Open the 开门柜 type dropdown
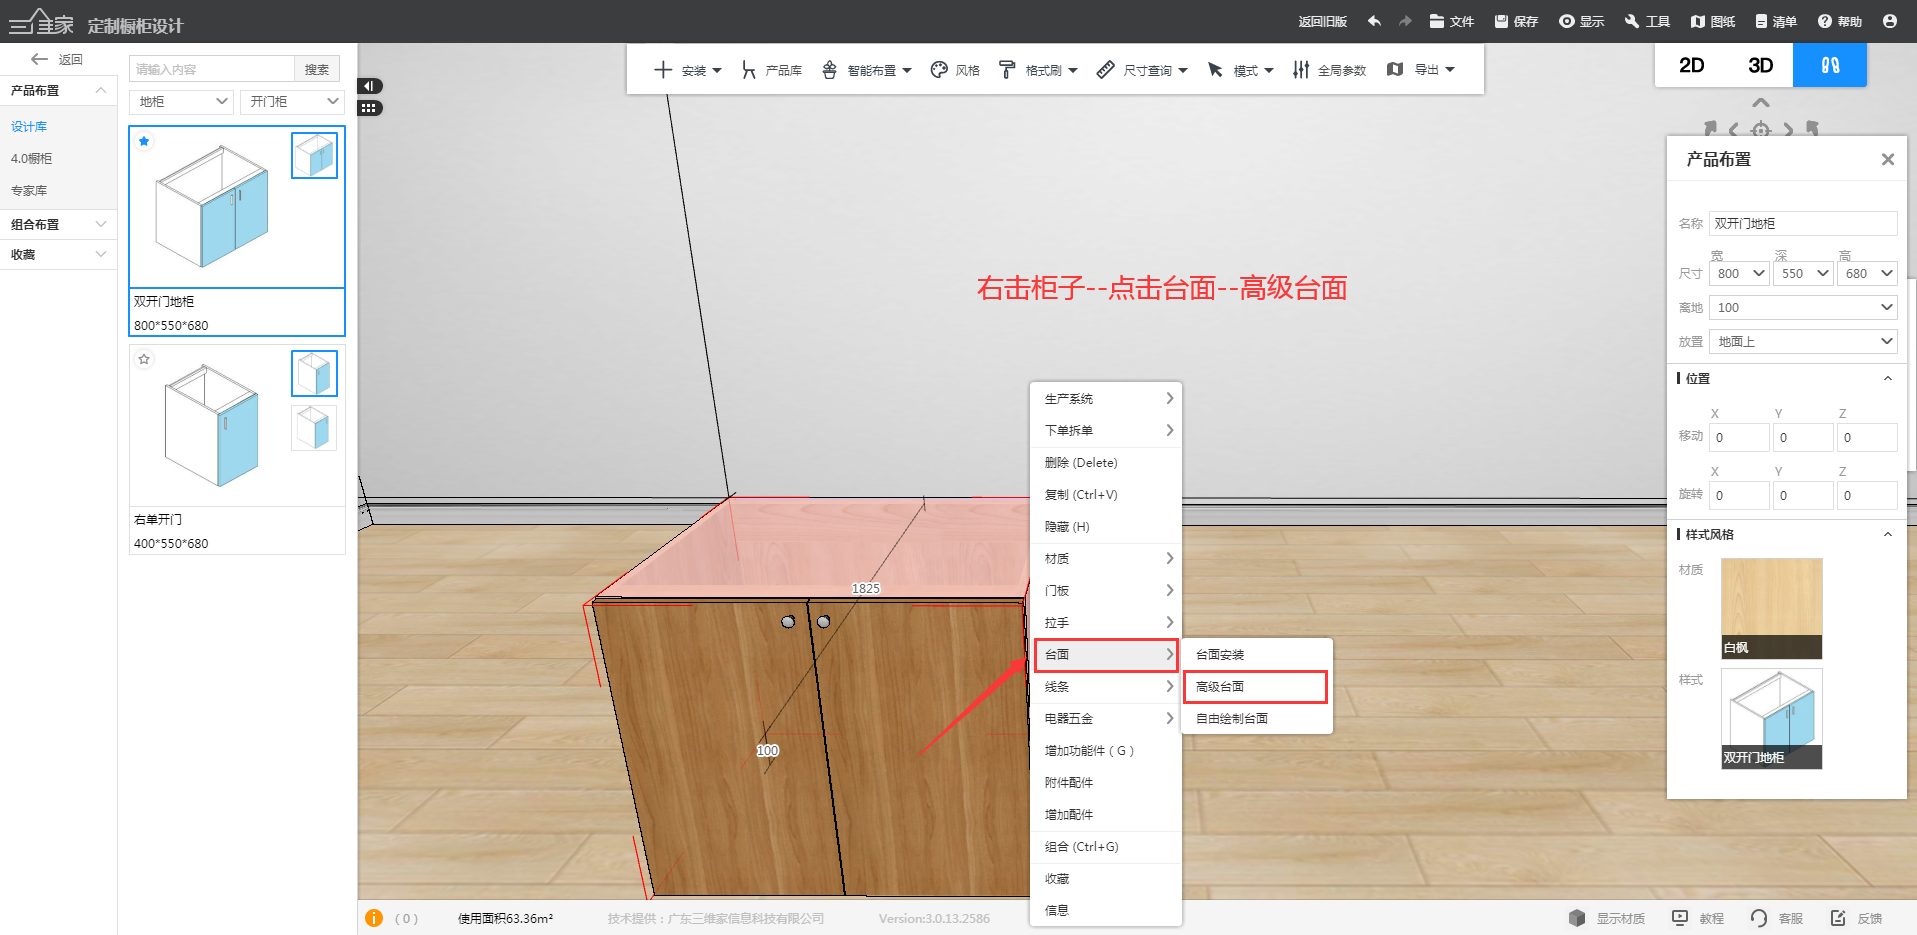This screenshot has height=935, width=1917. point(292,101)
